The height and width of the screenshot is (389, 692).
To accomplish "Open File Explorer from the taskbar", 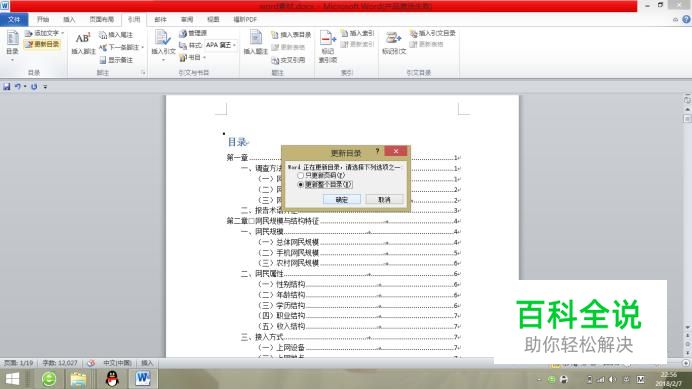I will click(79, 379).
